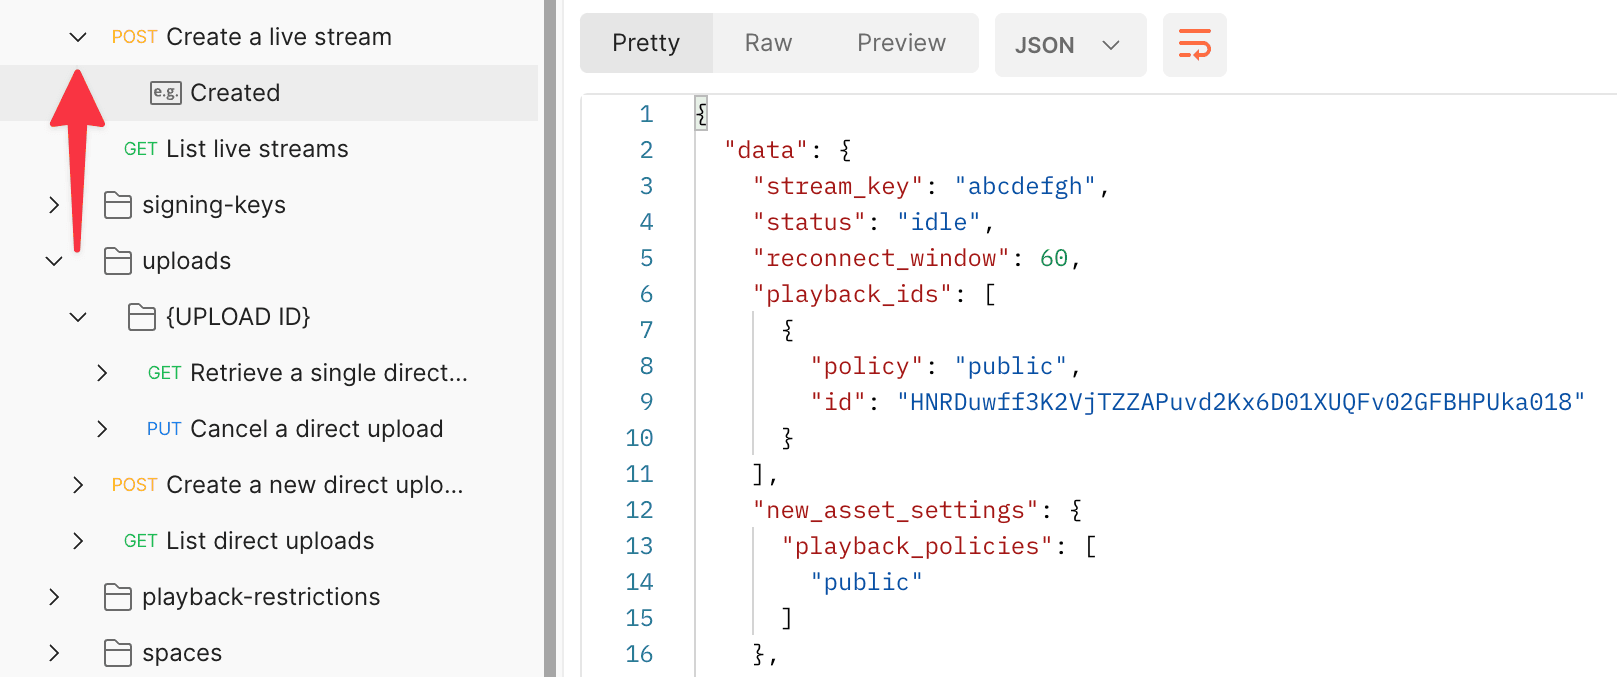The width and height of the screenshot is (1617, 677).
Task: Collapse the Create a live stream request
Action: [78, 37]
